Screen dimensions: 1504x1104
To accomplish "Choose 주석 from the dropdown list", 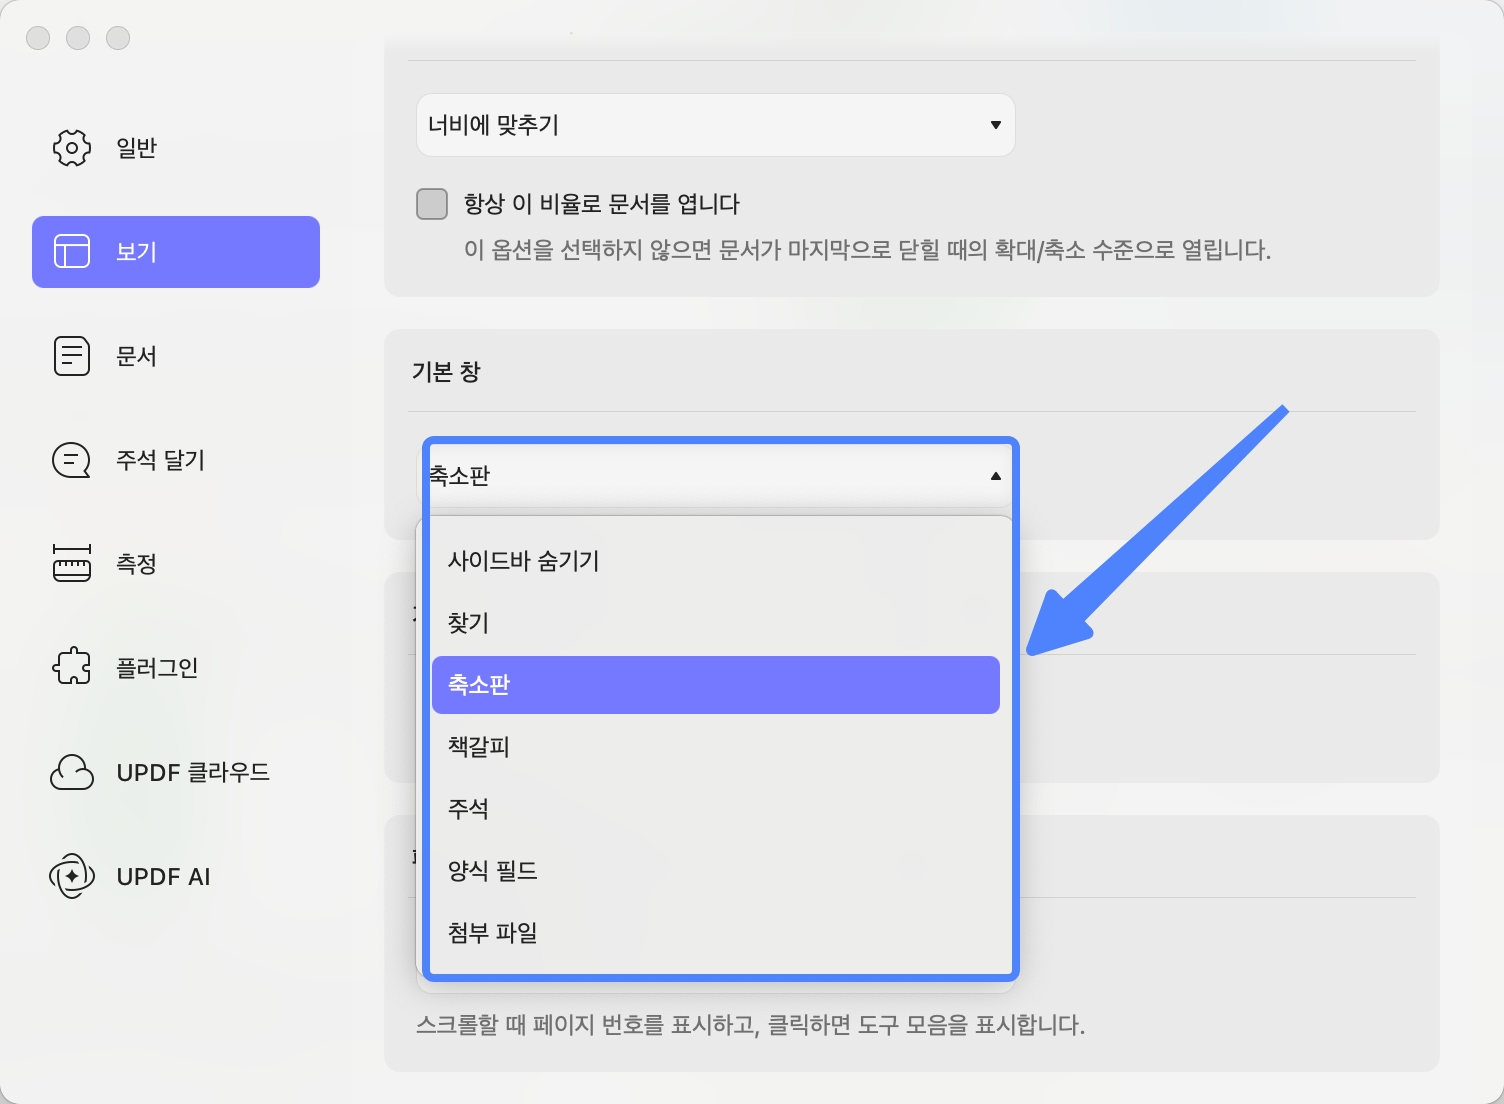I will 716,809.
